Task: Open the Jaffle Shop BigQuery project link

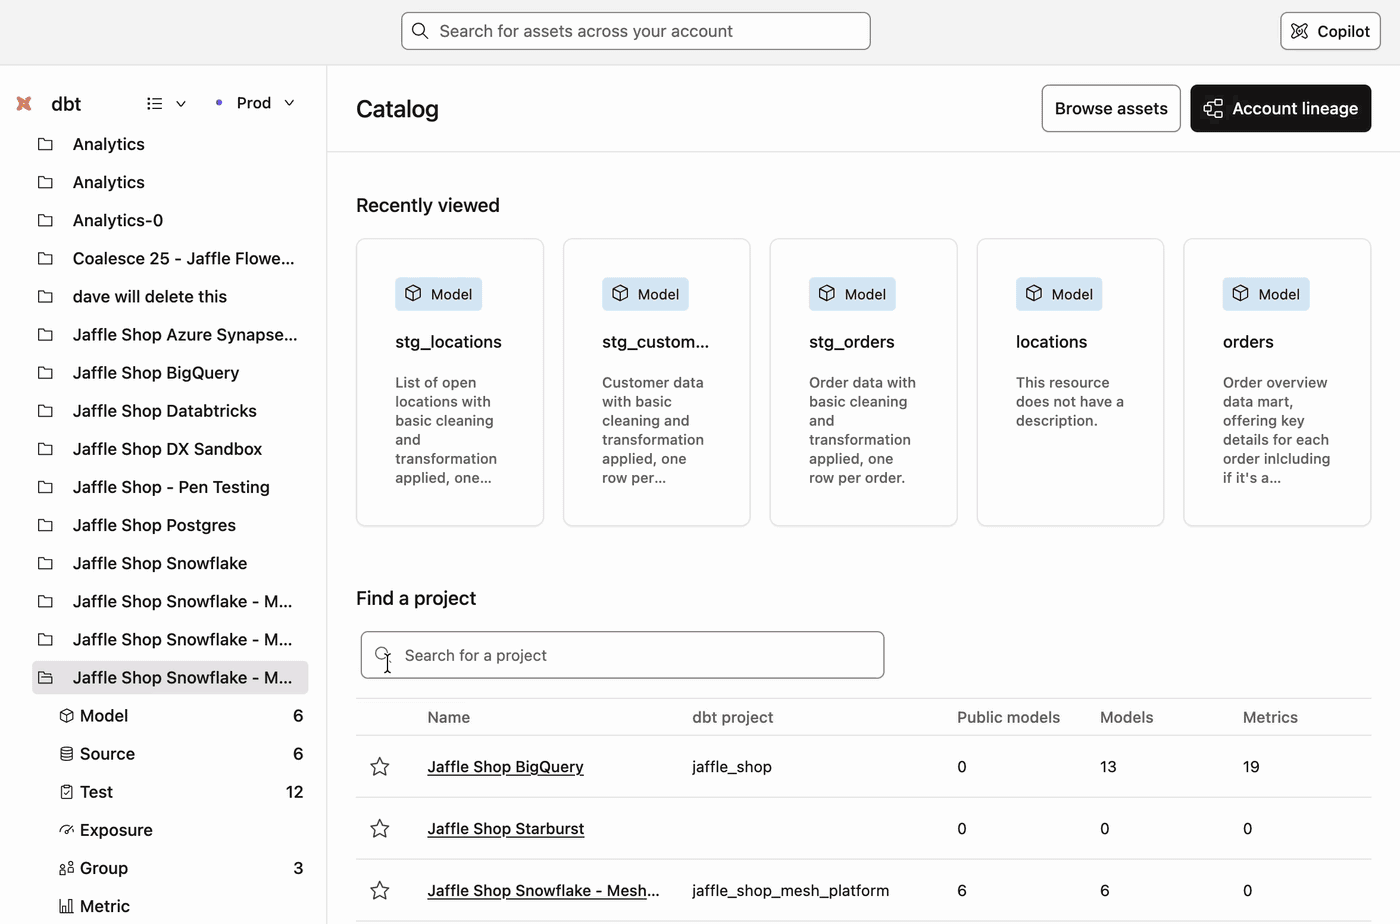Action: tap(505, 767)
